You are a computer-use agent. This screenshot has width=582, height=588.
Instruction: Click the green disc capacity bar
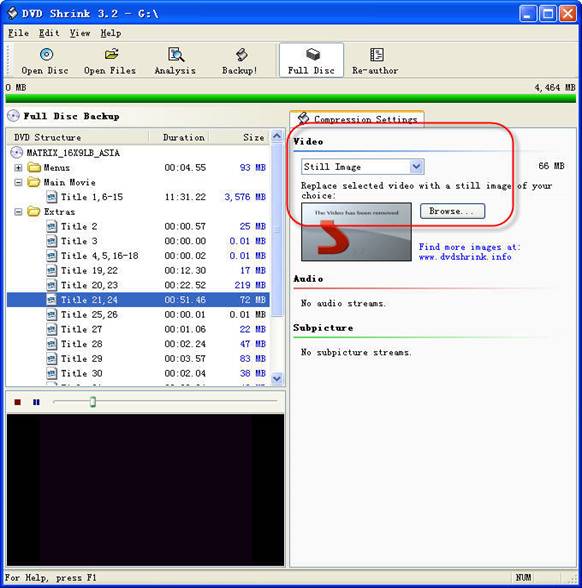(291, 98)
